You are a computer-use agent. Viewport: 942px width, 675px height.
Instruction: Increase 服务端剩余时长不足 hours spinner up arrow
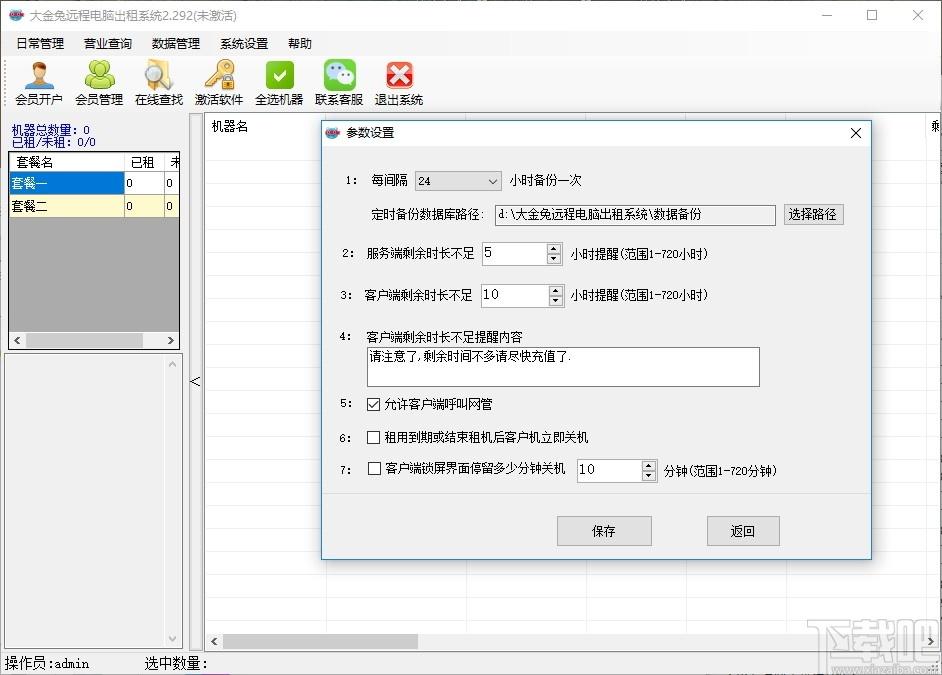pyautogui.click(x=554, y=249)
